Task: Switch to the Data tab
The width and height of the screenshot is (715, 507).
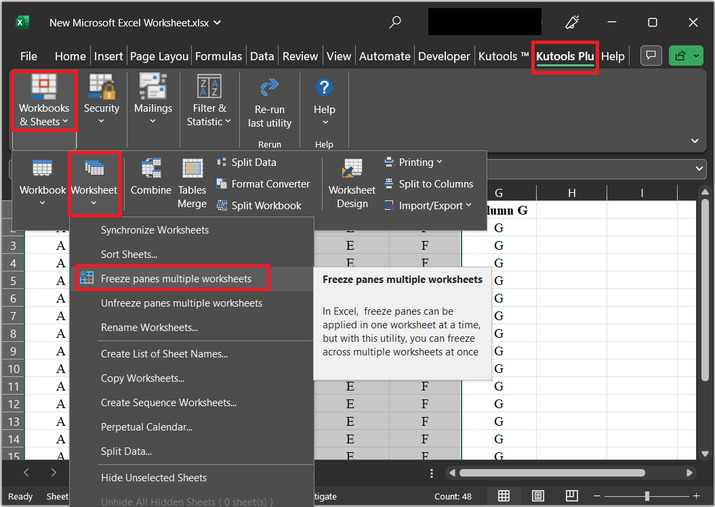Action: (262, 56)
